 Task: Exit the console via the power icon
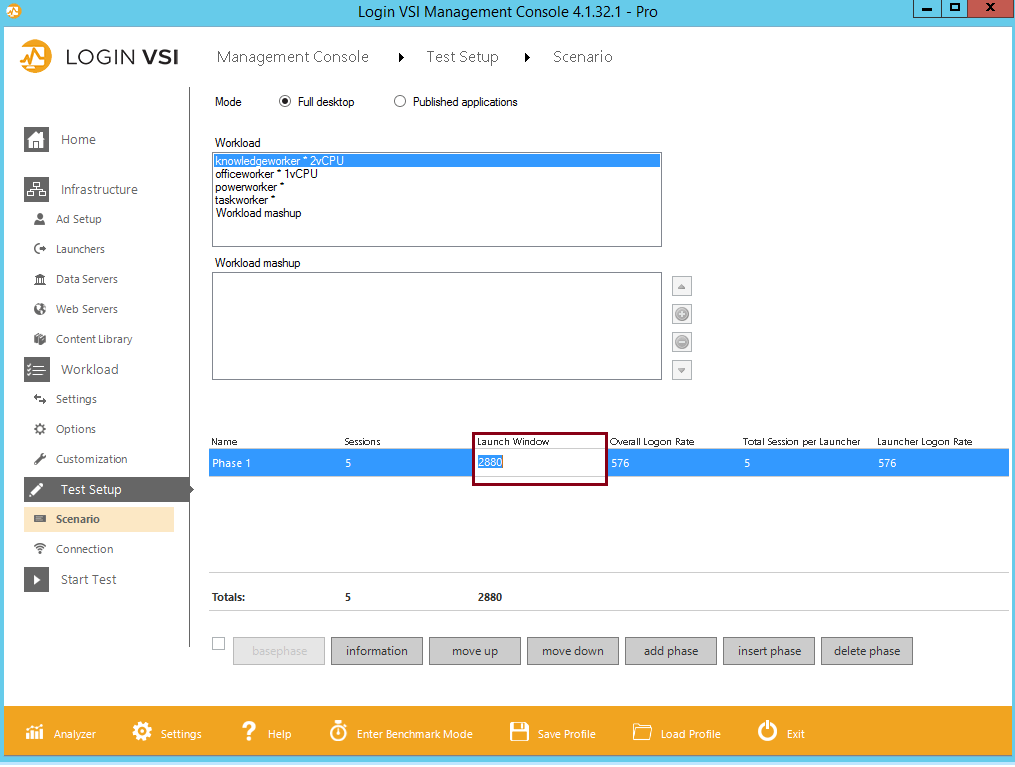(x=781, y=732)
